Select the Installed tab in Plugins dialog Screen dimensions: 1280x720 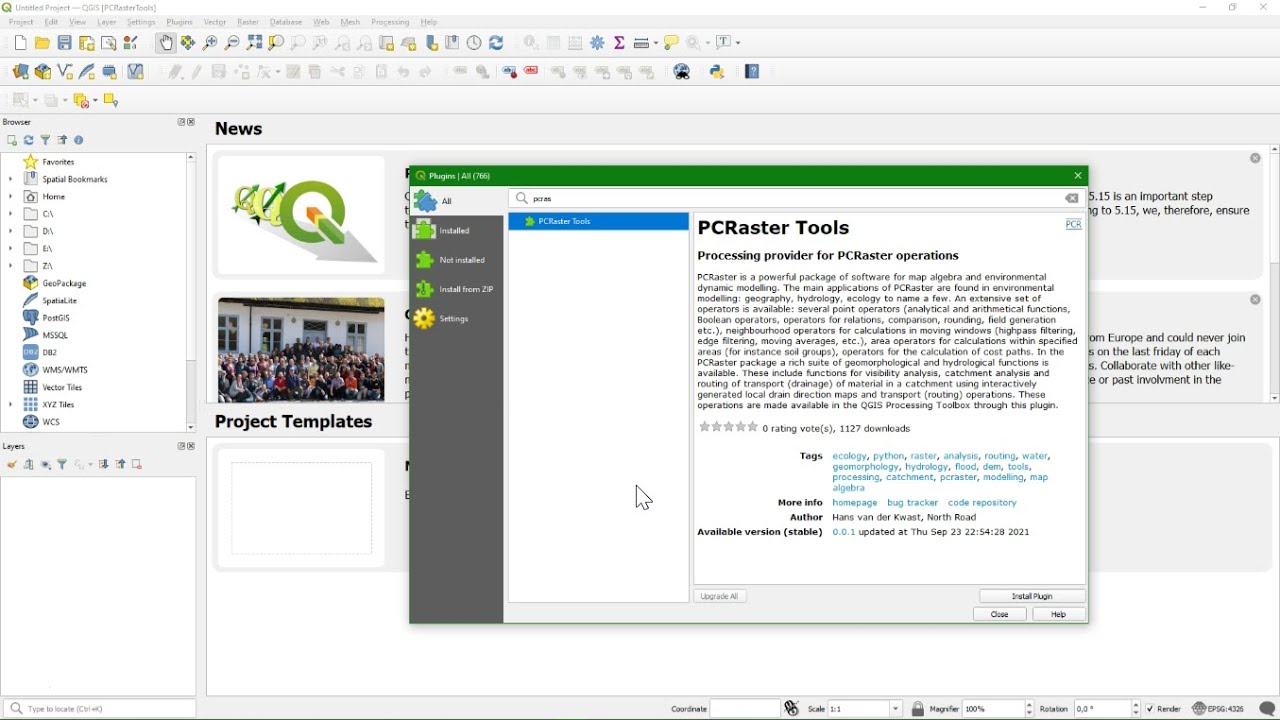pyautogui.click(x=456, y=230)
